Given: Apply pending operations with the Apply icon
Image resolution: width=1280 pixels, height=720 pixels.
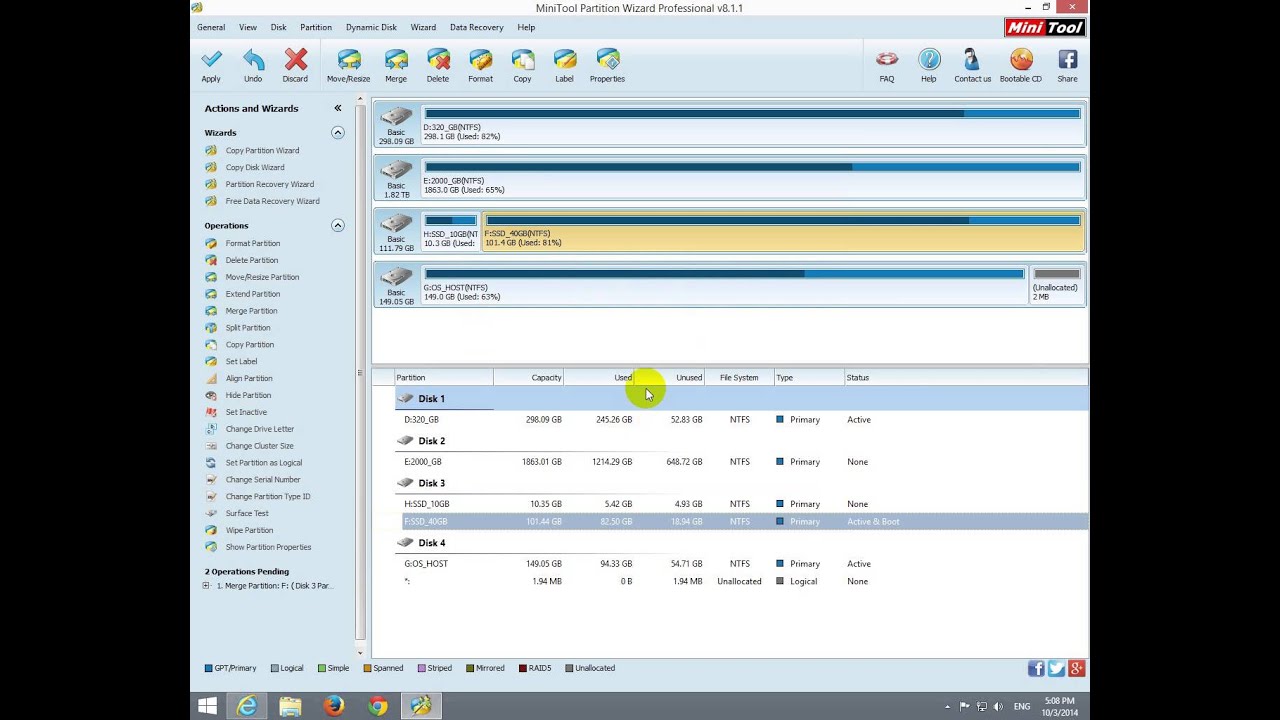Looking at the screenshot, I should click(x=211, y=65).
